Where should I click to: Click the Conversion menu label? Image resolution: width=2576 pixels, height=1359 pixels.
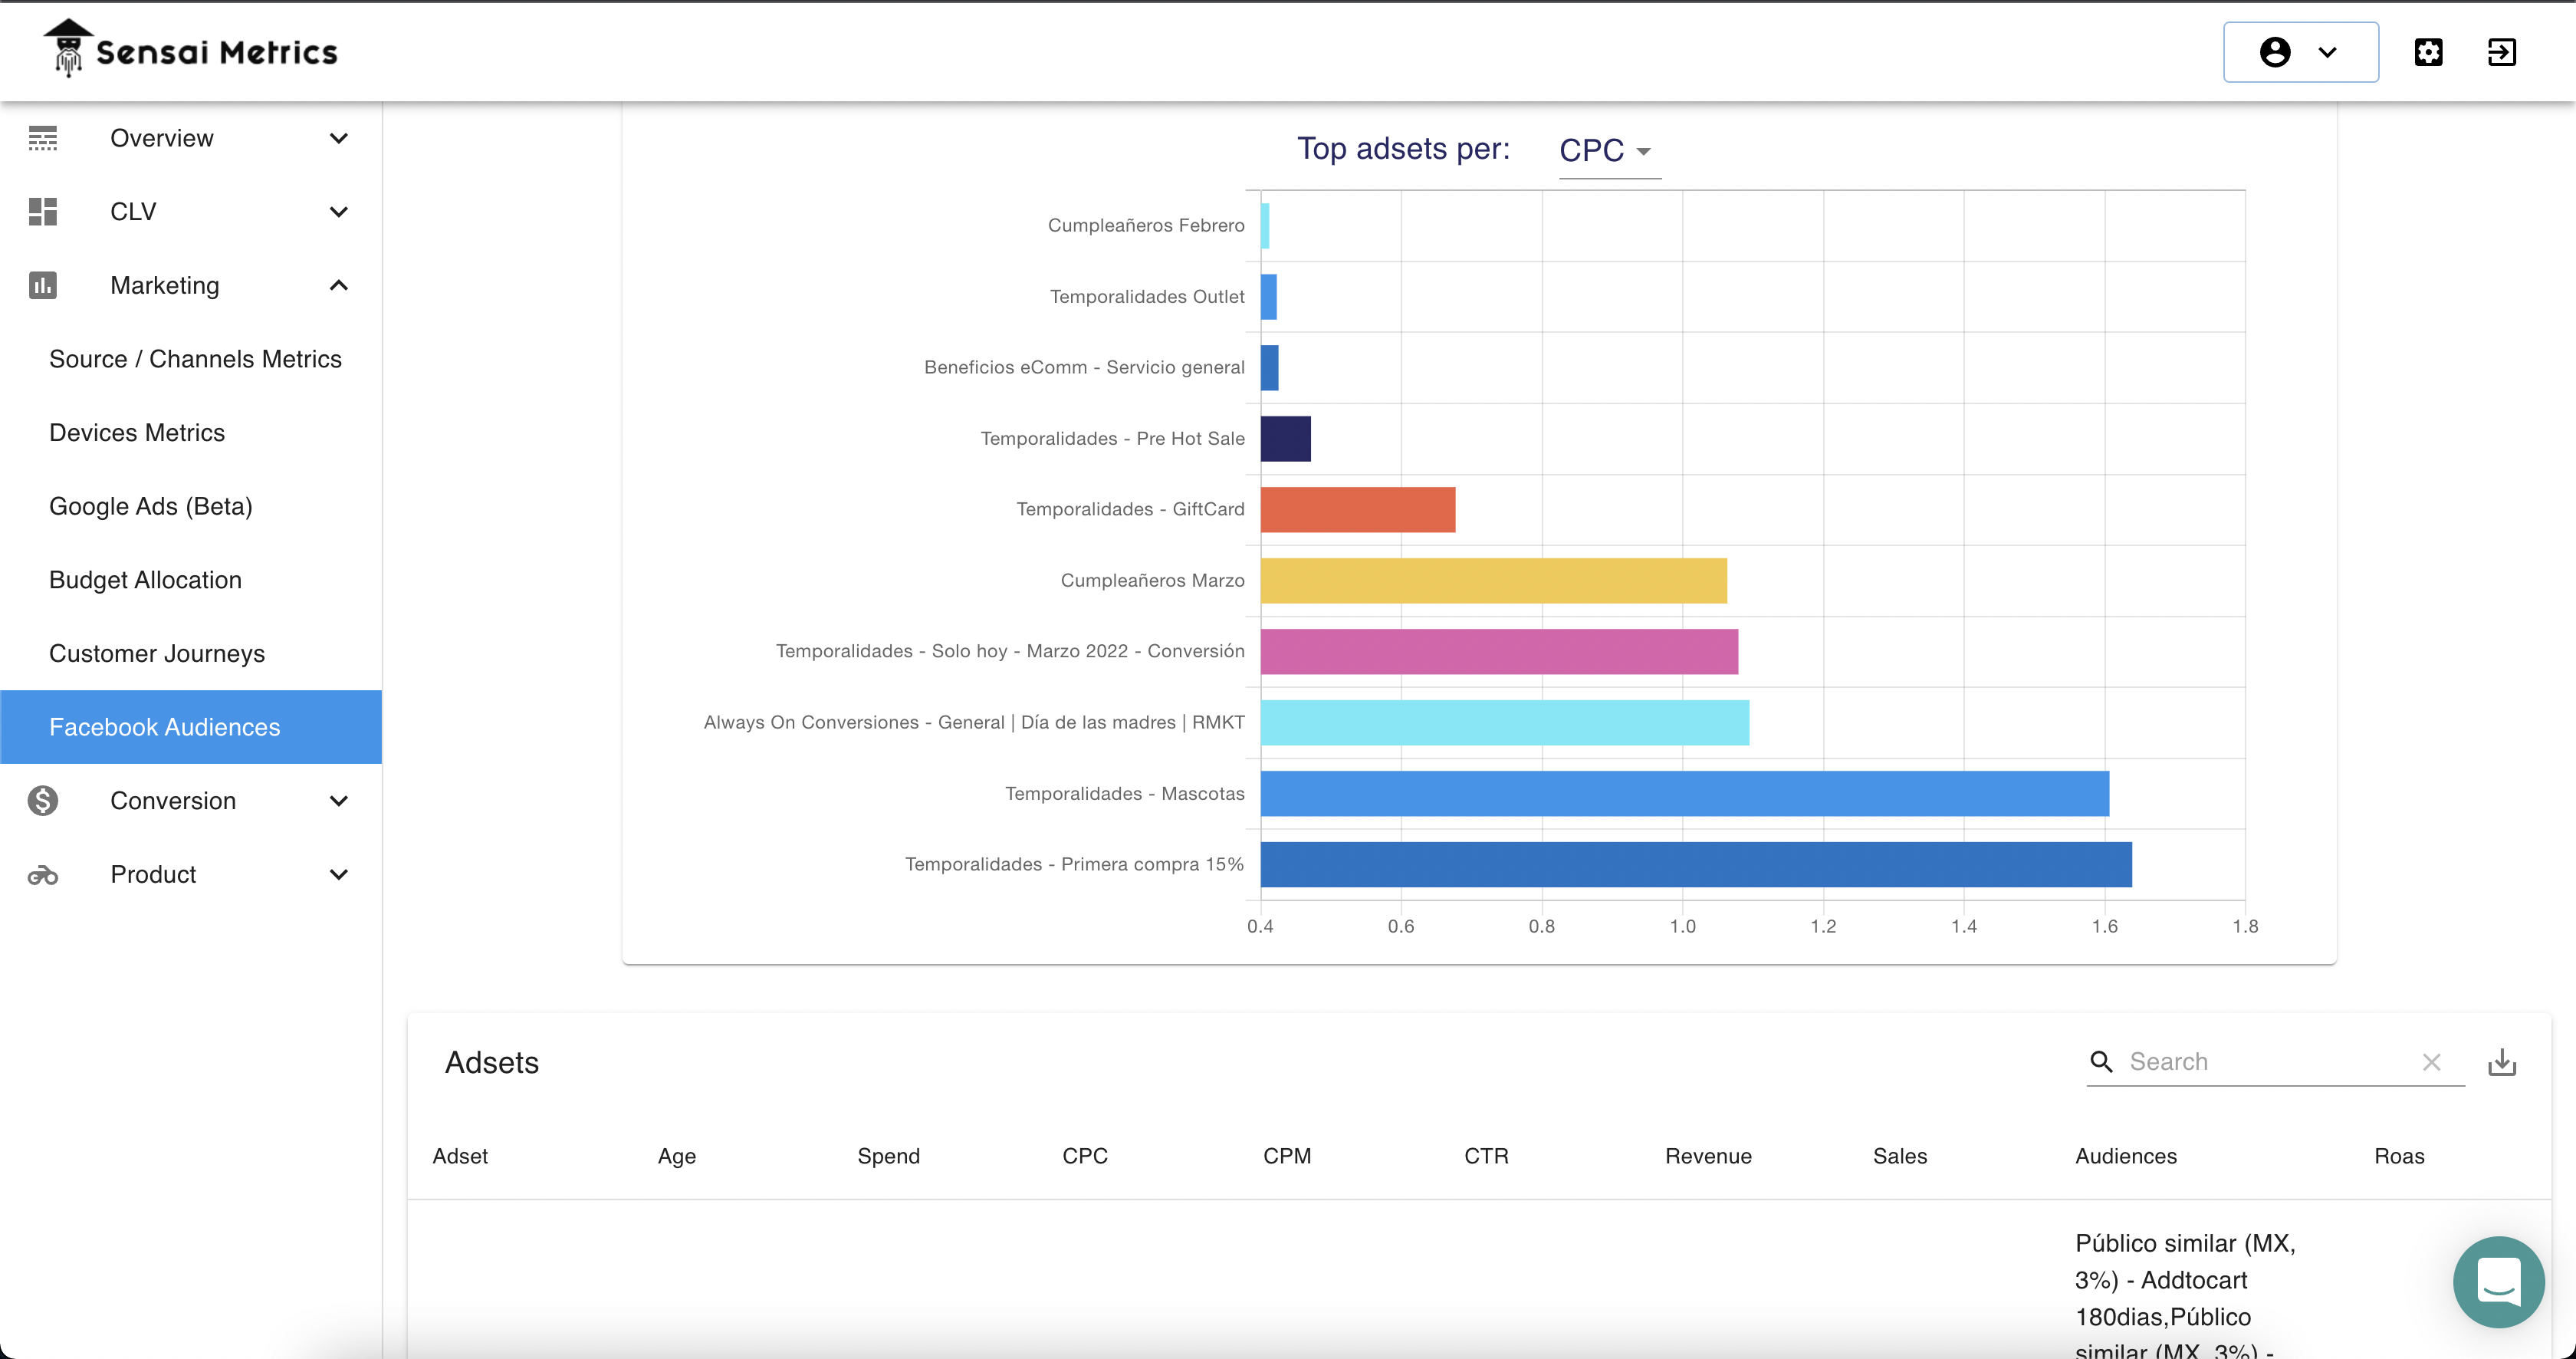[173, 801]
